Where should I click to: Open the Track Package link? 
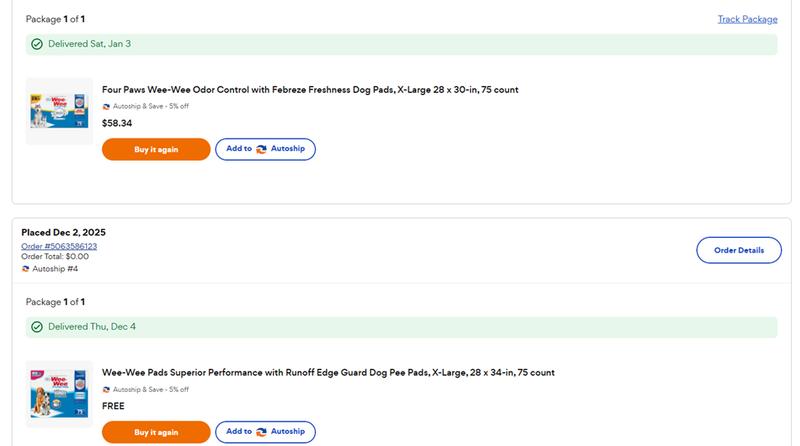click(x=747, y=19)
